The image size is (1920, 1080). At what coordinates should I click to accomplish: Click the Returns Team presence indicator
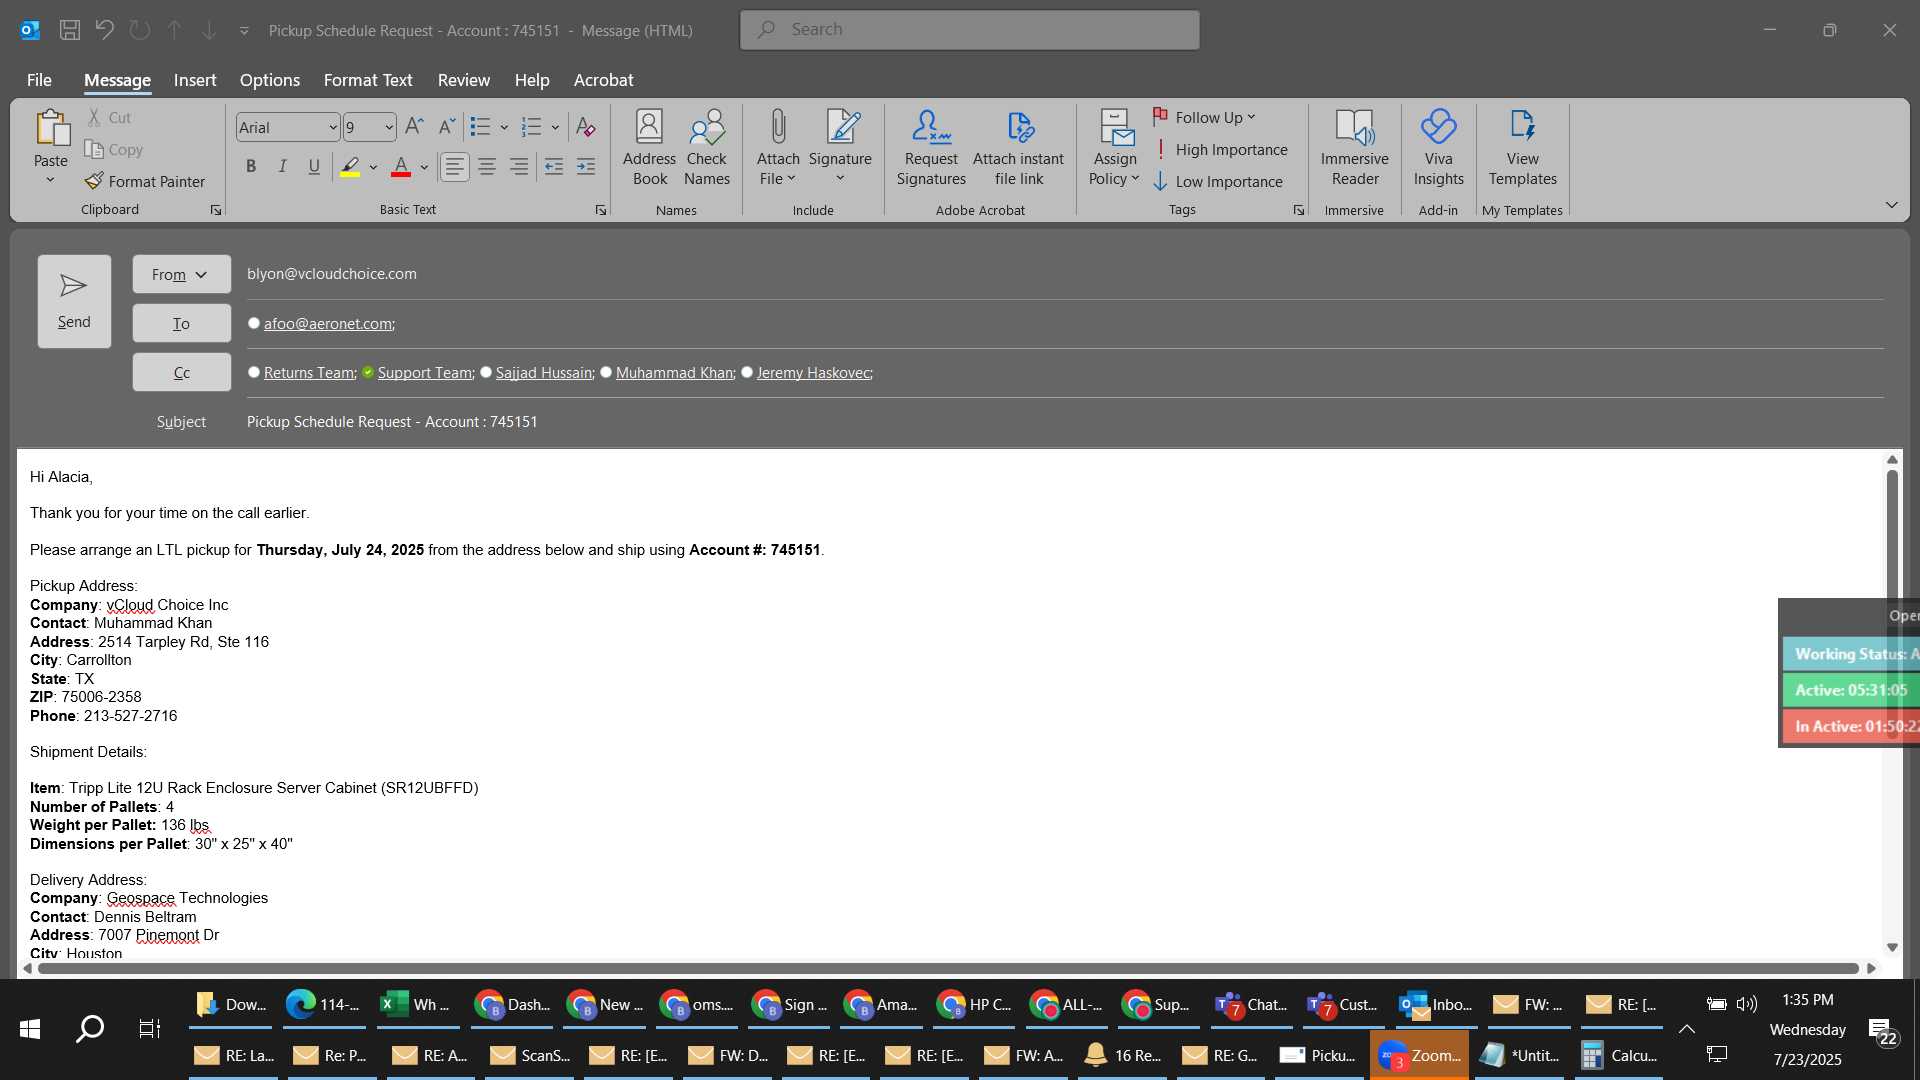pyautogui.click(x=254, y=372)
